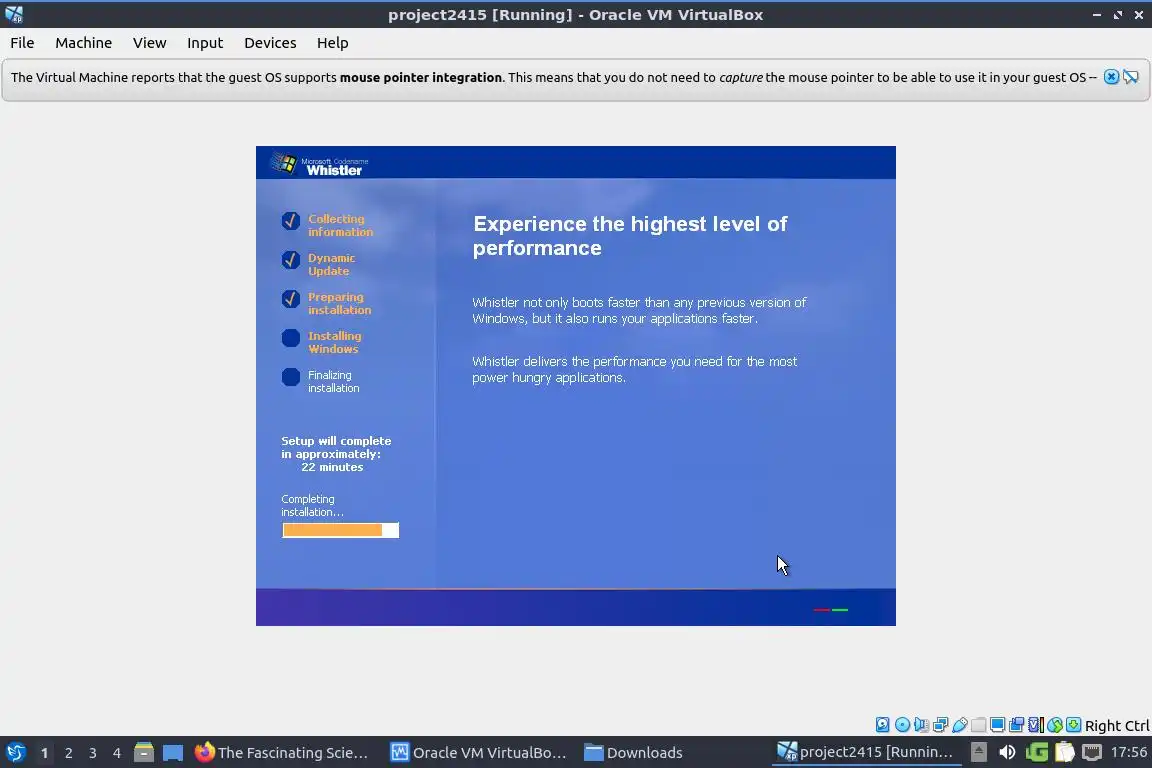Click the Dynamic Update step checkmark

(x=291, y=259)
